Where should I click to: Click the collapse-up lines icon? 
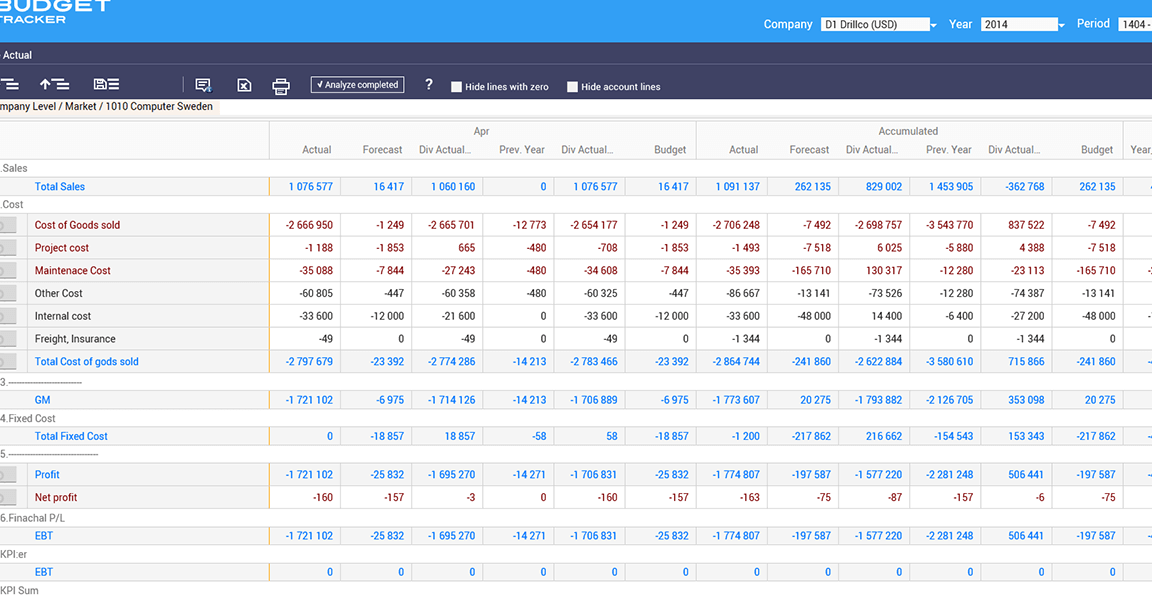(54, 84)
